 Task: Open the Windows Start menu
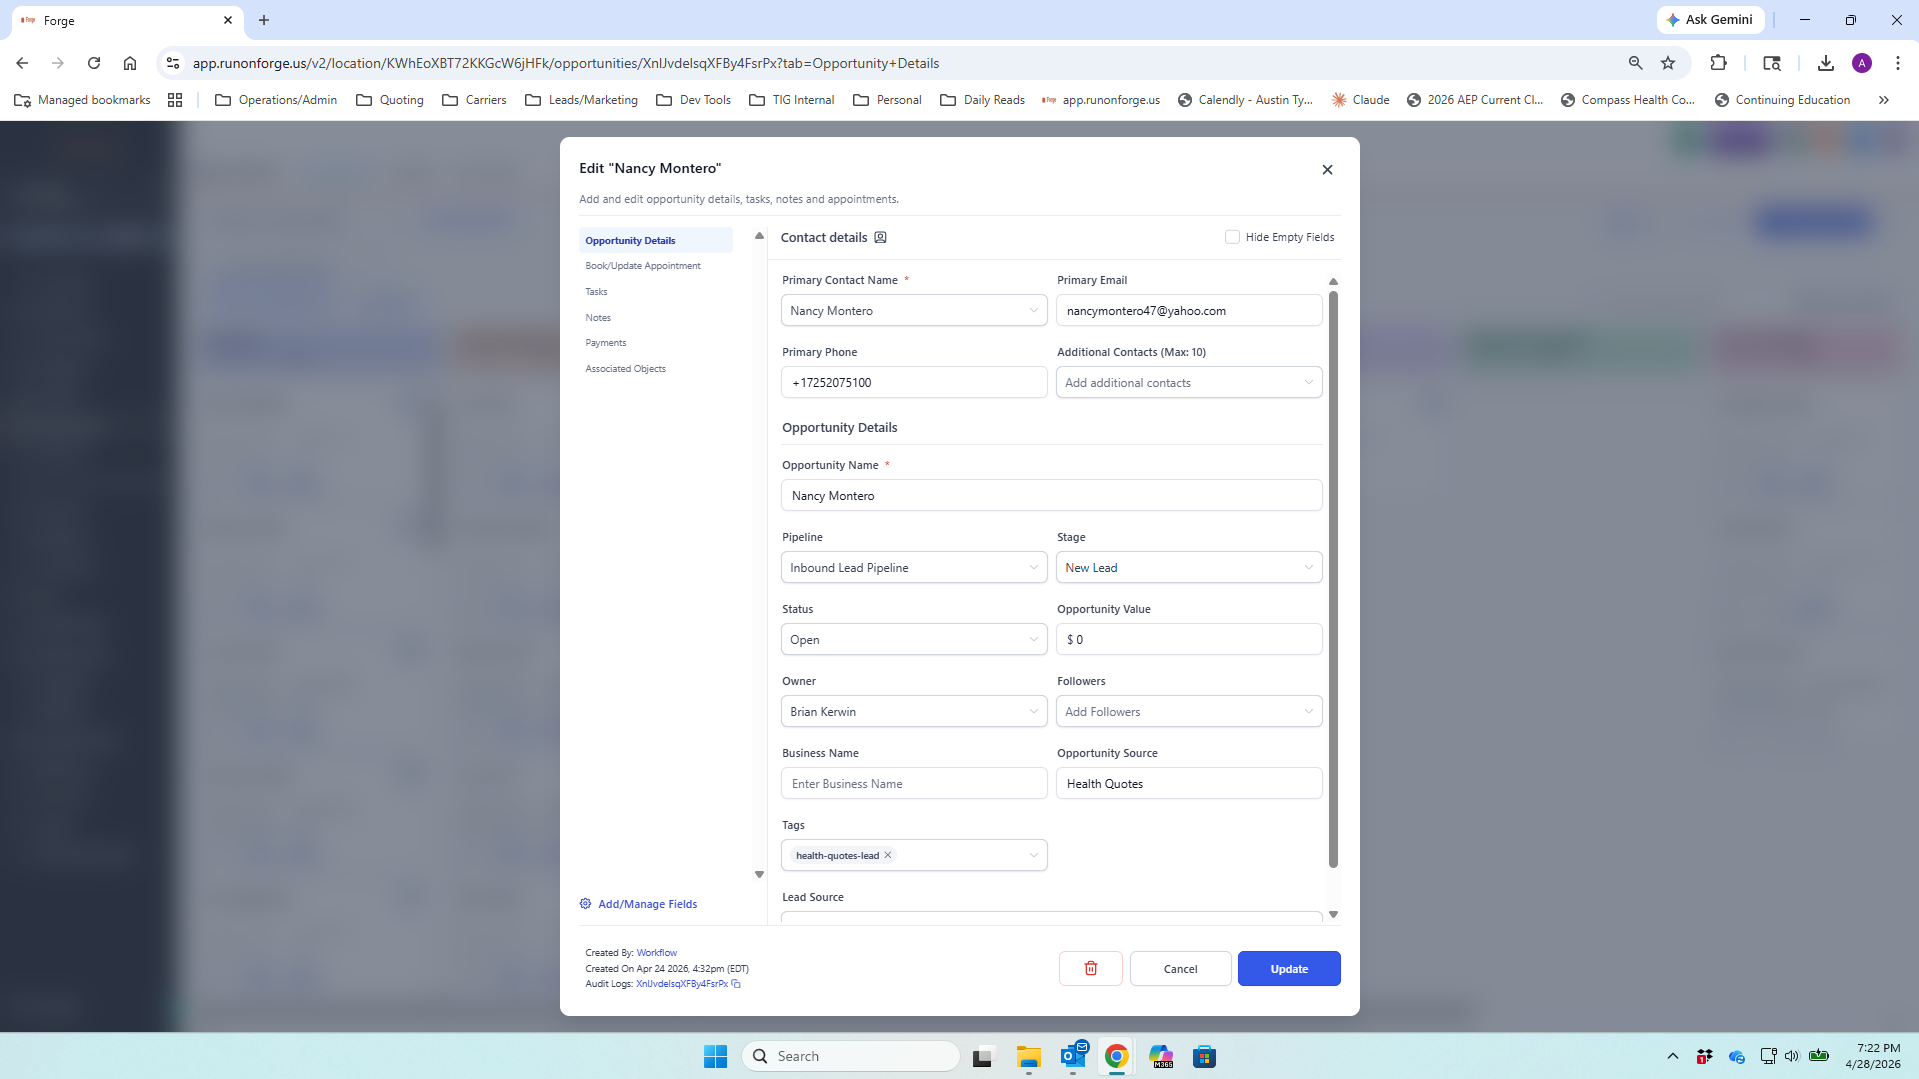click(715, 1056)
